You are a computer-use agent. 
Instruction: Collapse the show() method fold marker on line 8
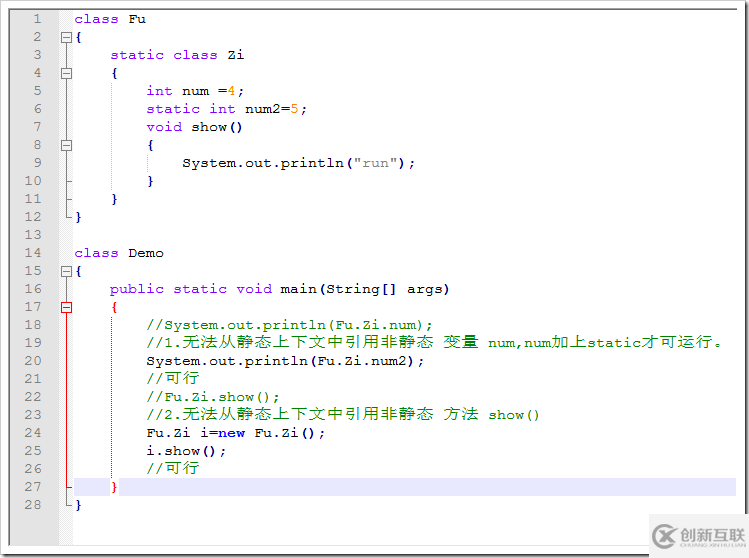coord(66,145)
